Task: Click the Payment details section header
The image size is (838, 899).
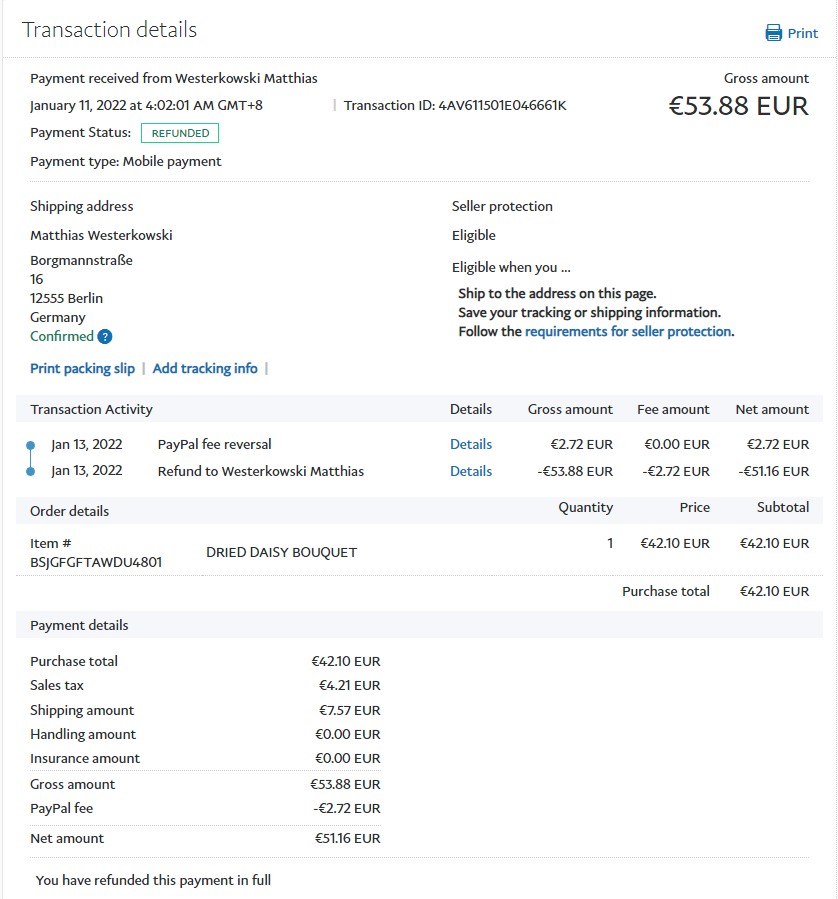Action: 79,625
